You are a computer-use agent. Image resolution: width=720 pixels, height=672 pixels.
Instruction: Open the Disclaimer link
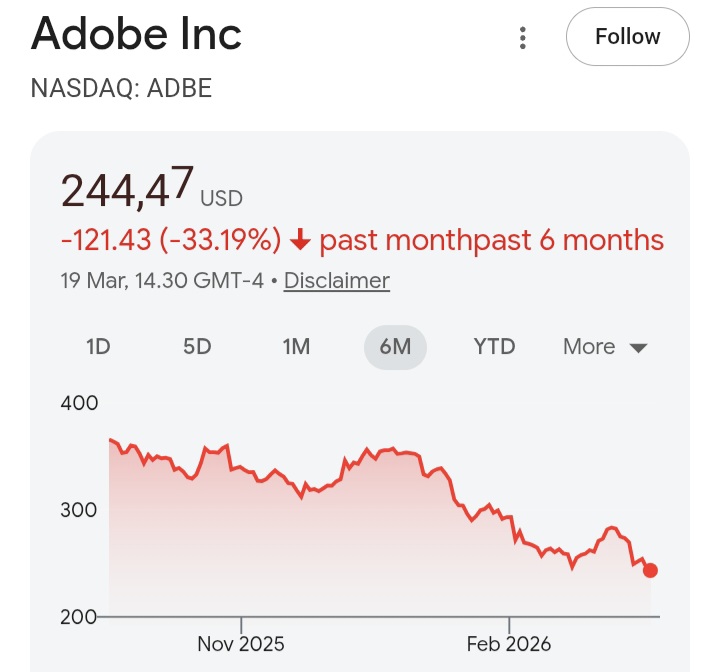tap(337, 281)
